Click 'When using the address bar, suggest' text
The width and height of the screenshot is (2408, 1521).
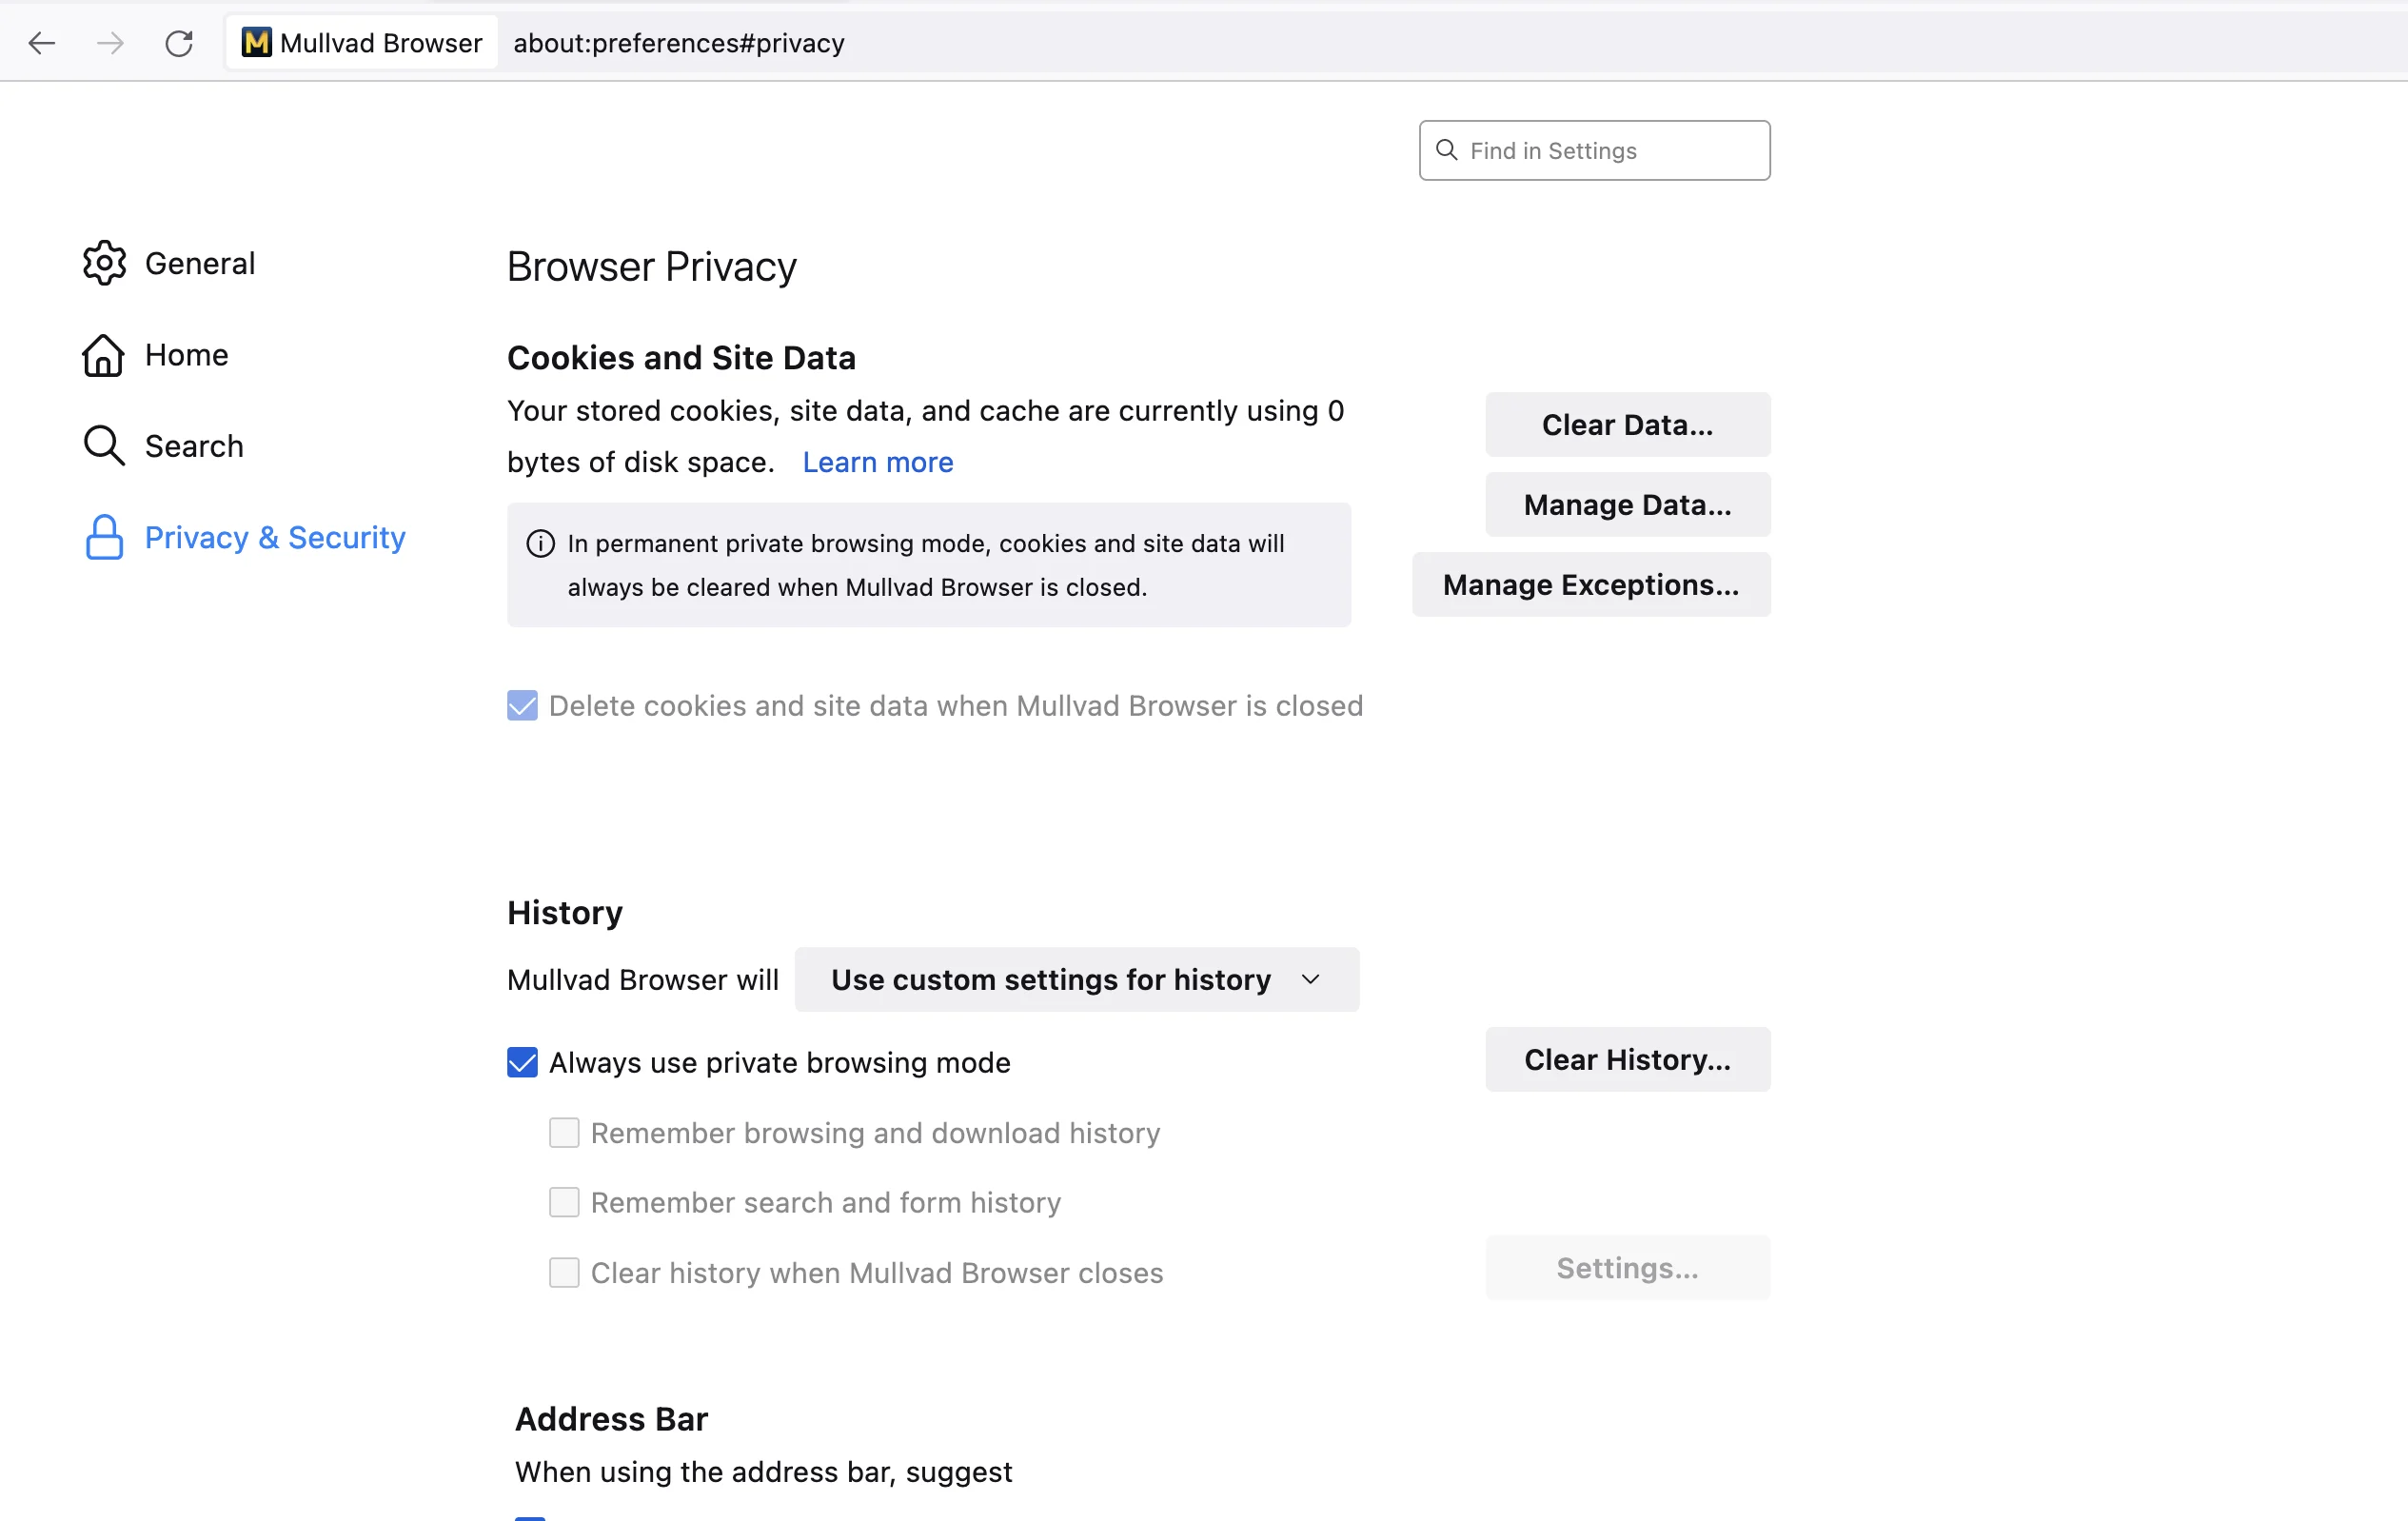pos(764,1472)
